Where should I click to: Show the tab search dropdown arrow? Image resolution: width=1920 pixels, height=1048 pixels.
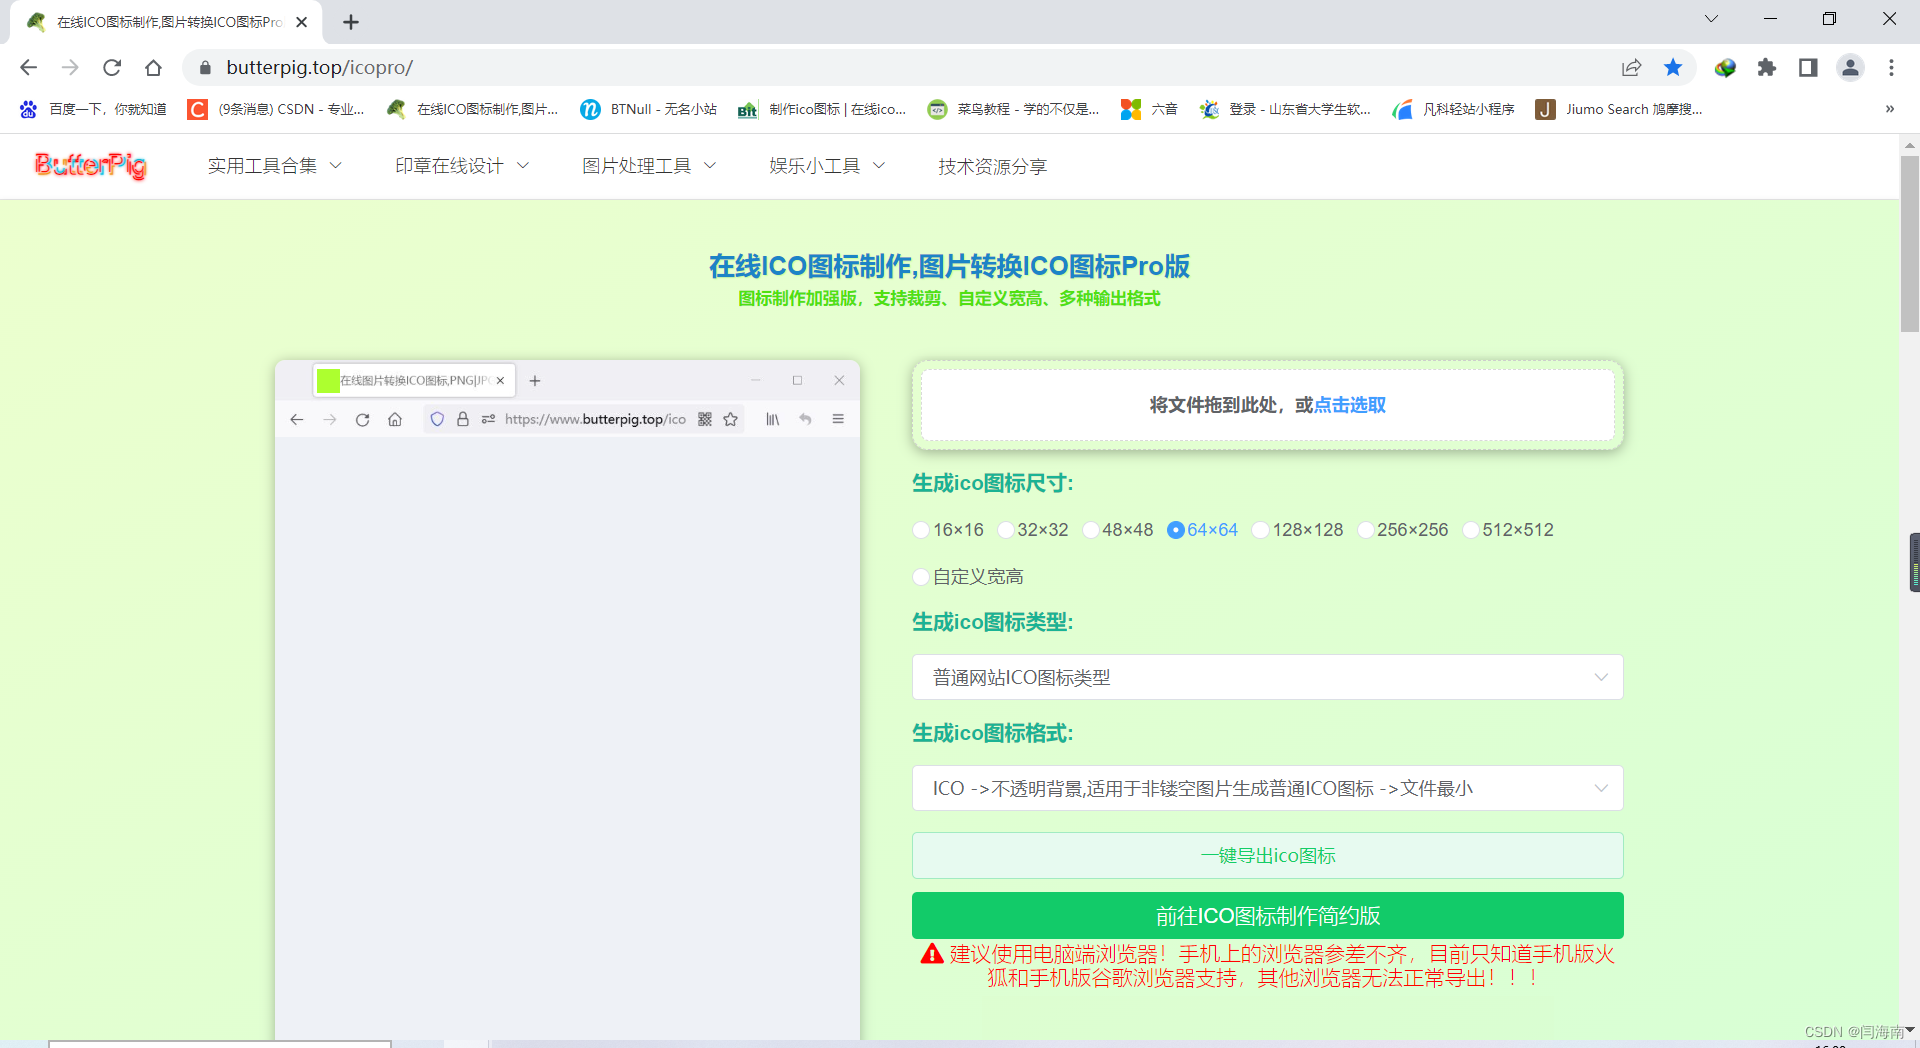coord(1711,19)
